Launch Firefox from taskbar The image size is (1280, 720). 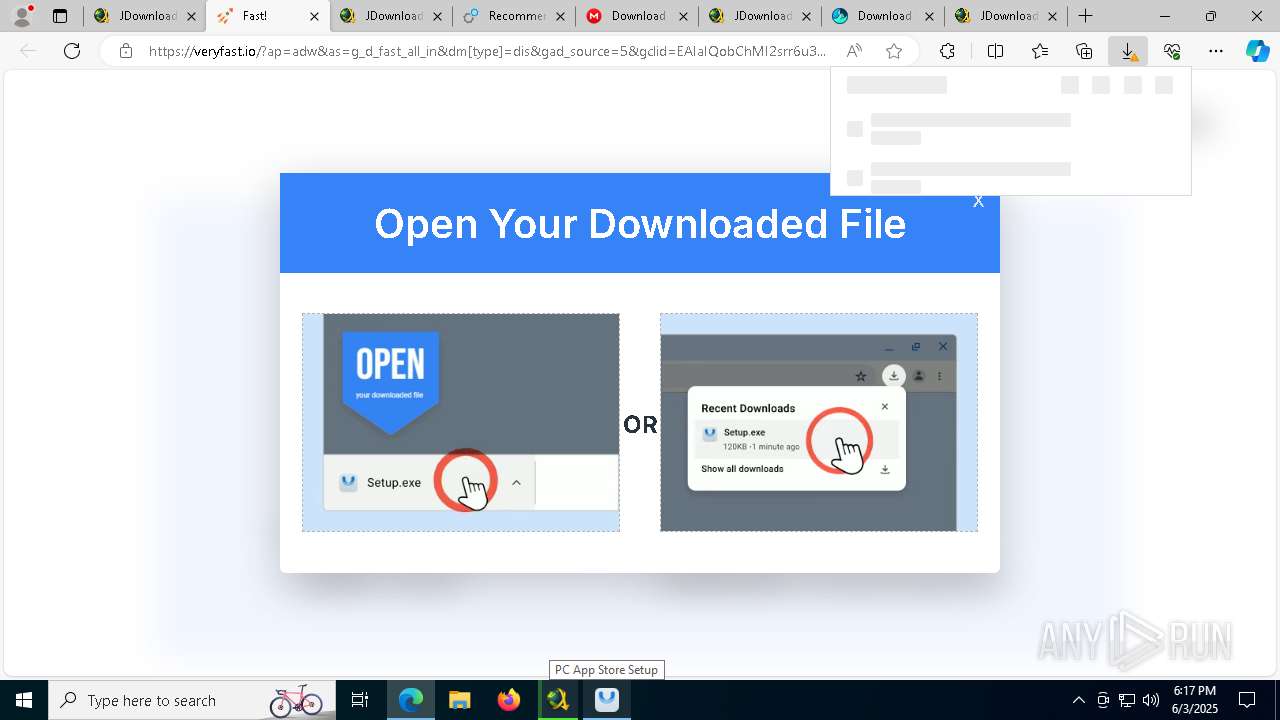(509, 700)
